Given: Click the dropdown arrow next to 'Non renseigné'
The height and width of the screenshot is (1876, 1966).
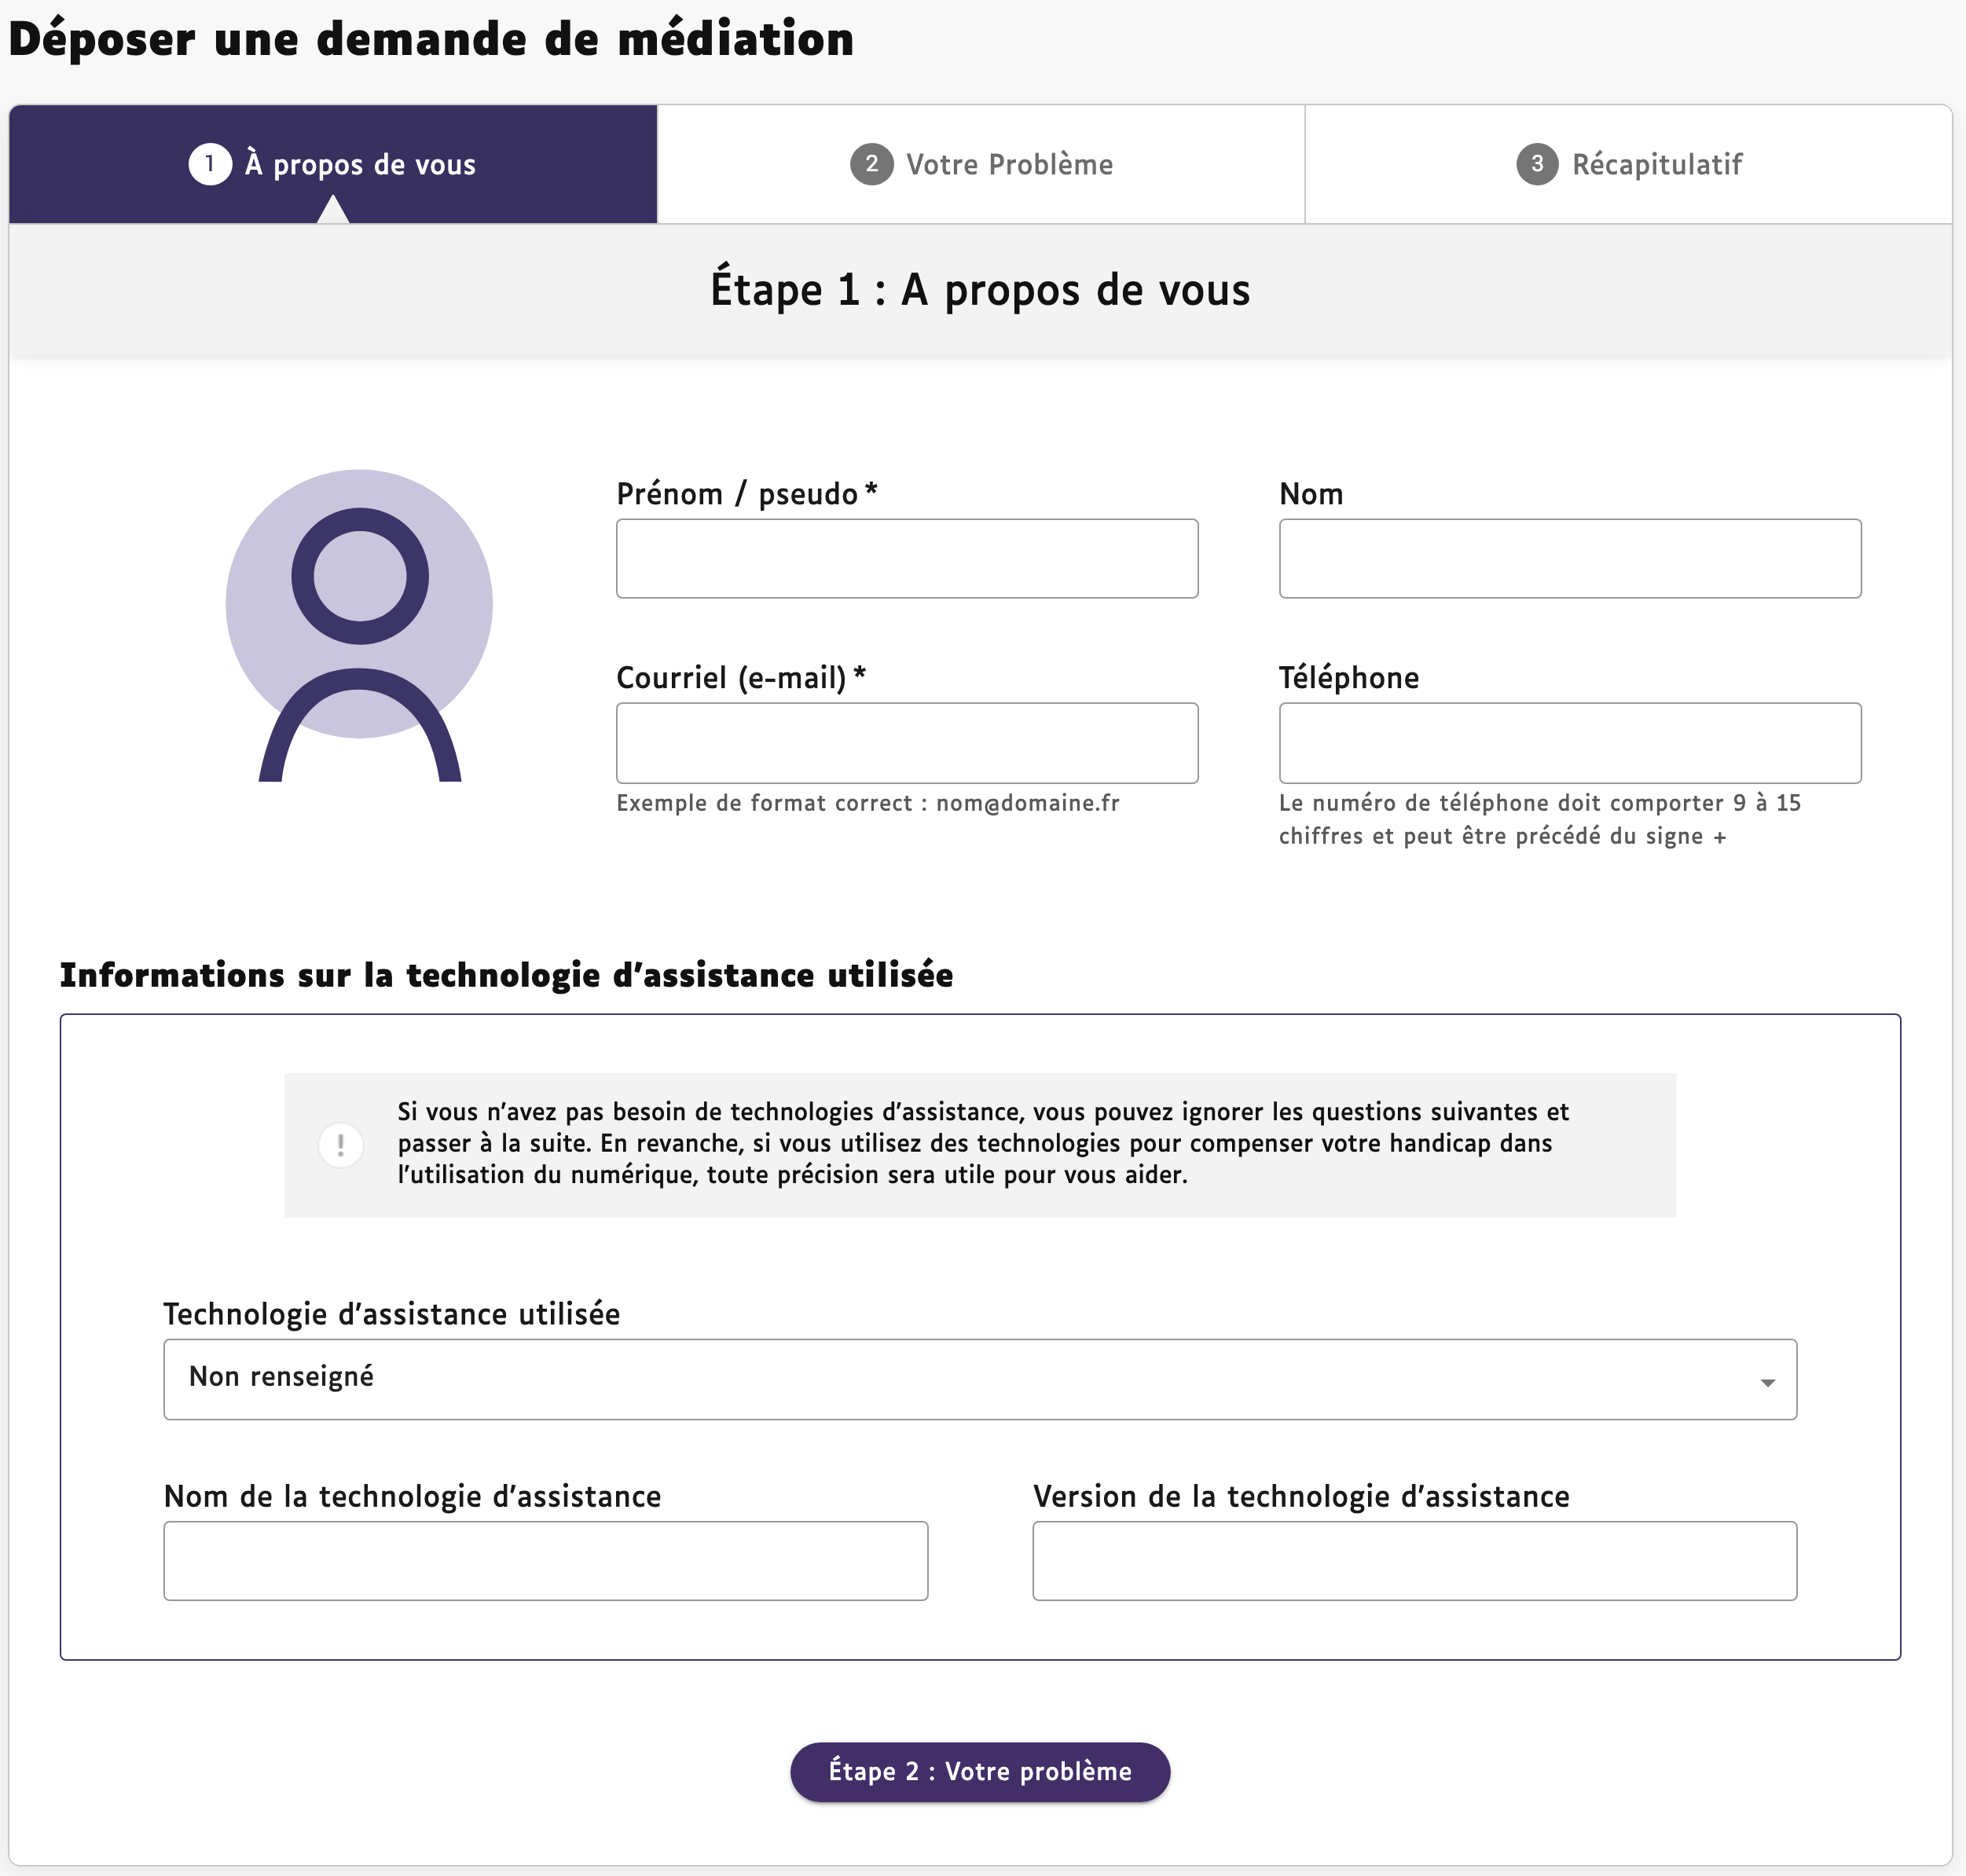Looking at the screenshot, I should click(x=1767, y=1382).
